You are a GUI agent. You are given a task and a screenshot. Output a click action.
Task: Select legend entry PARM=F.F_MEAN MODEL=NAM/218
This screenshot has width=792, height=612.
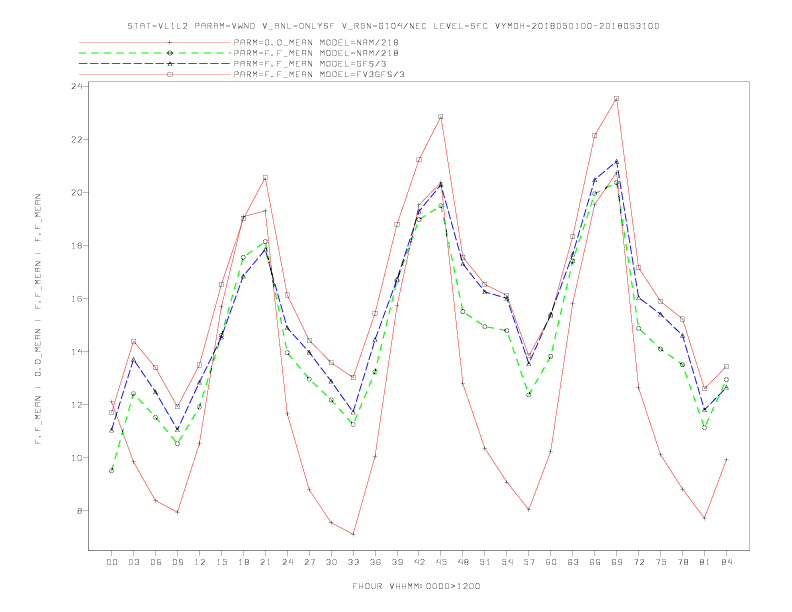pyautogui.click(x=316, y=53)
